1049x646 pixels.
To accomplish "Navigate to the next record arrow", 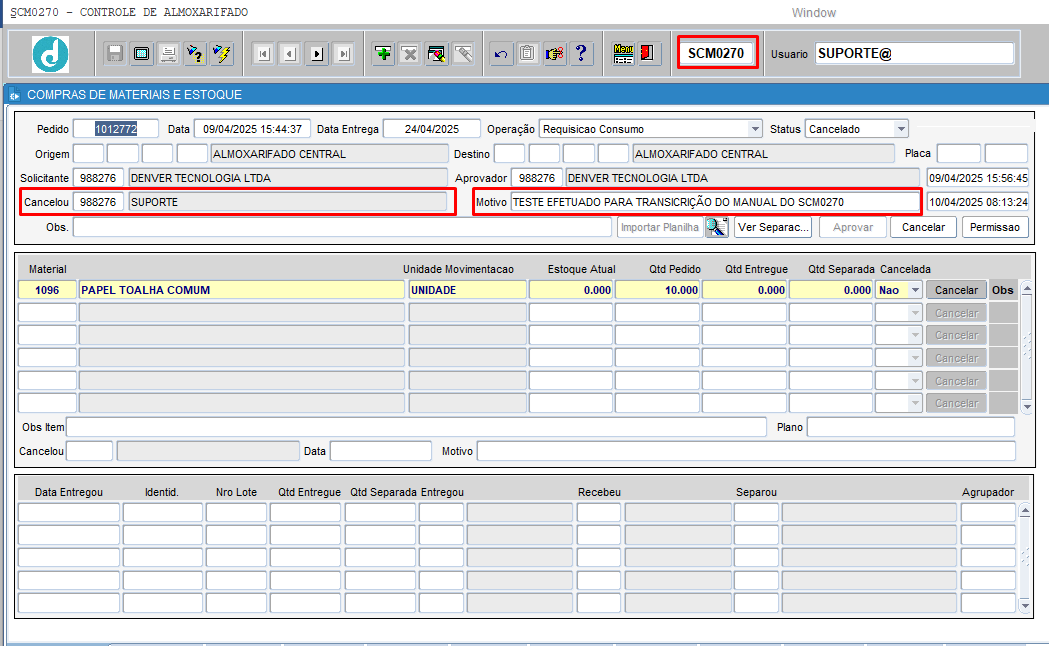I will [317, 54].
